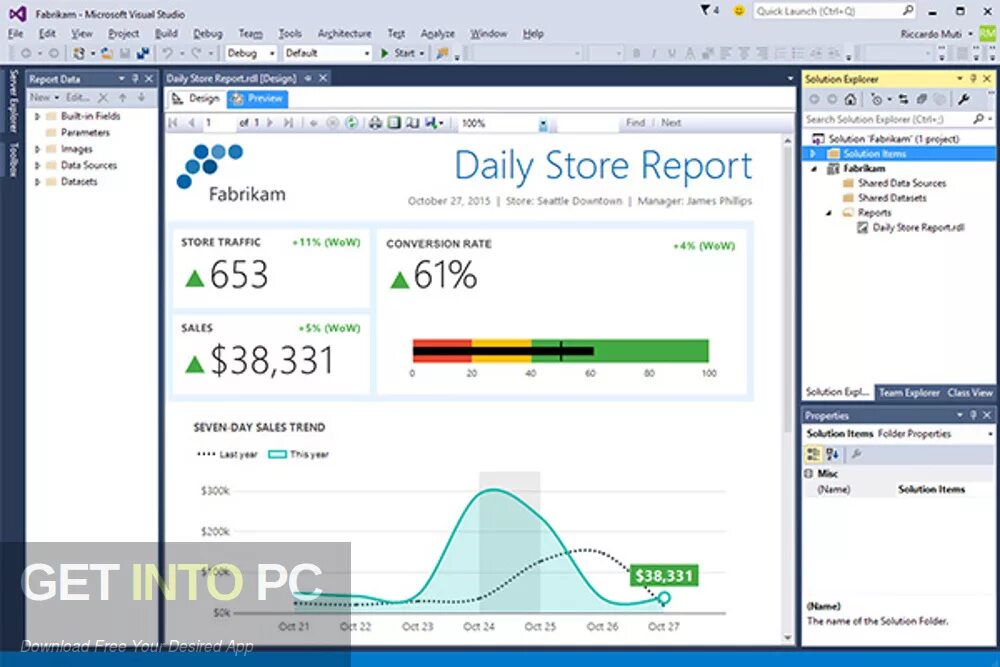Click the Quick Launch search field
This screenshot has width=1000, height=667.
[x=834, y=11]
